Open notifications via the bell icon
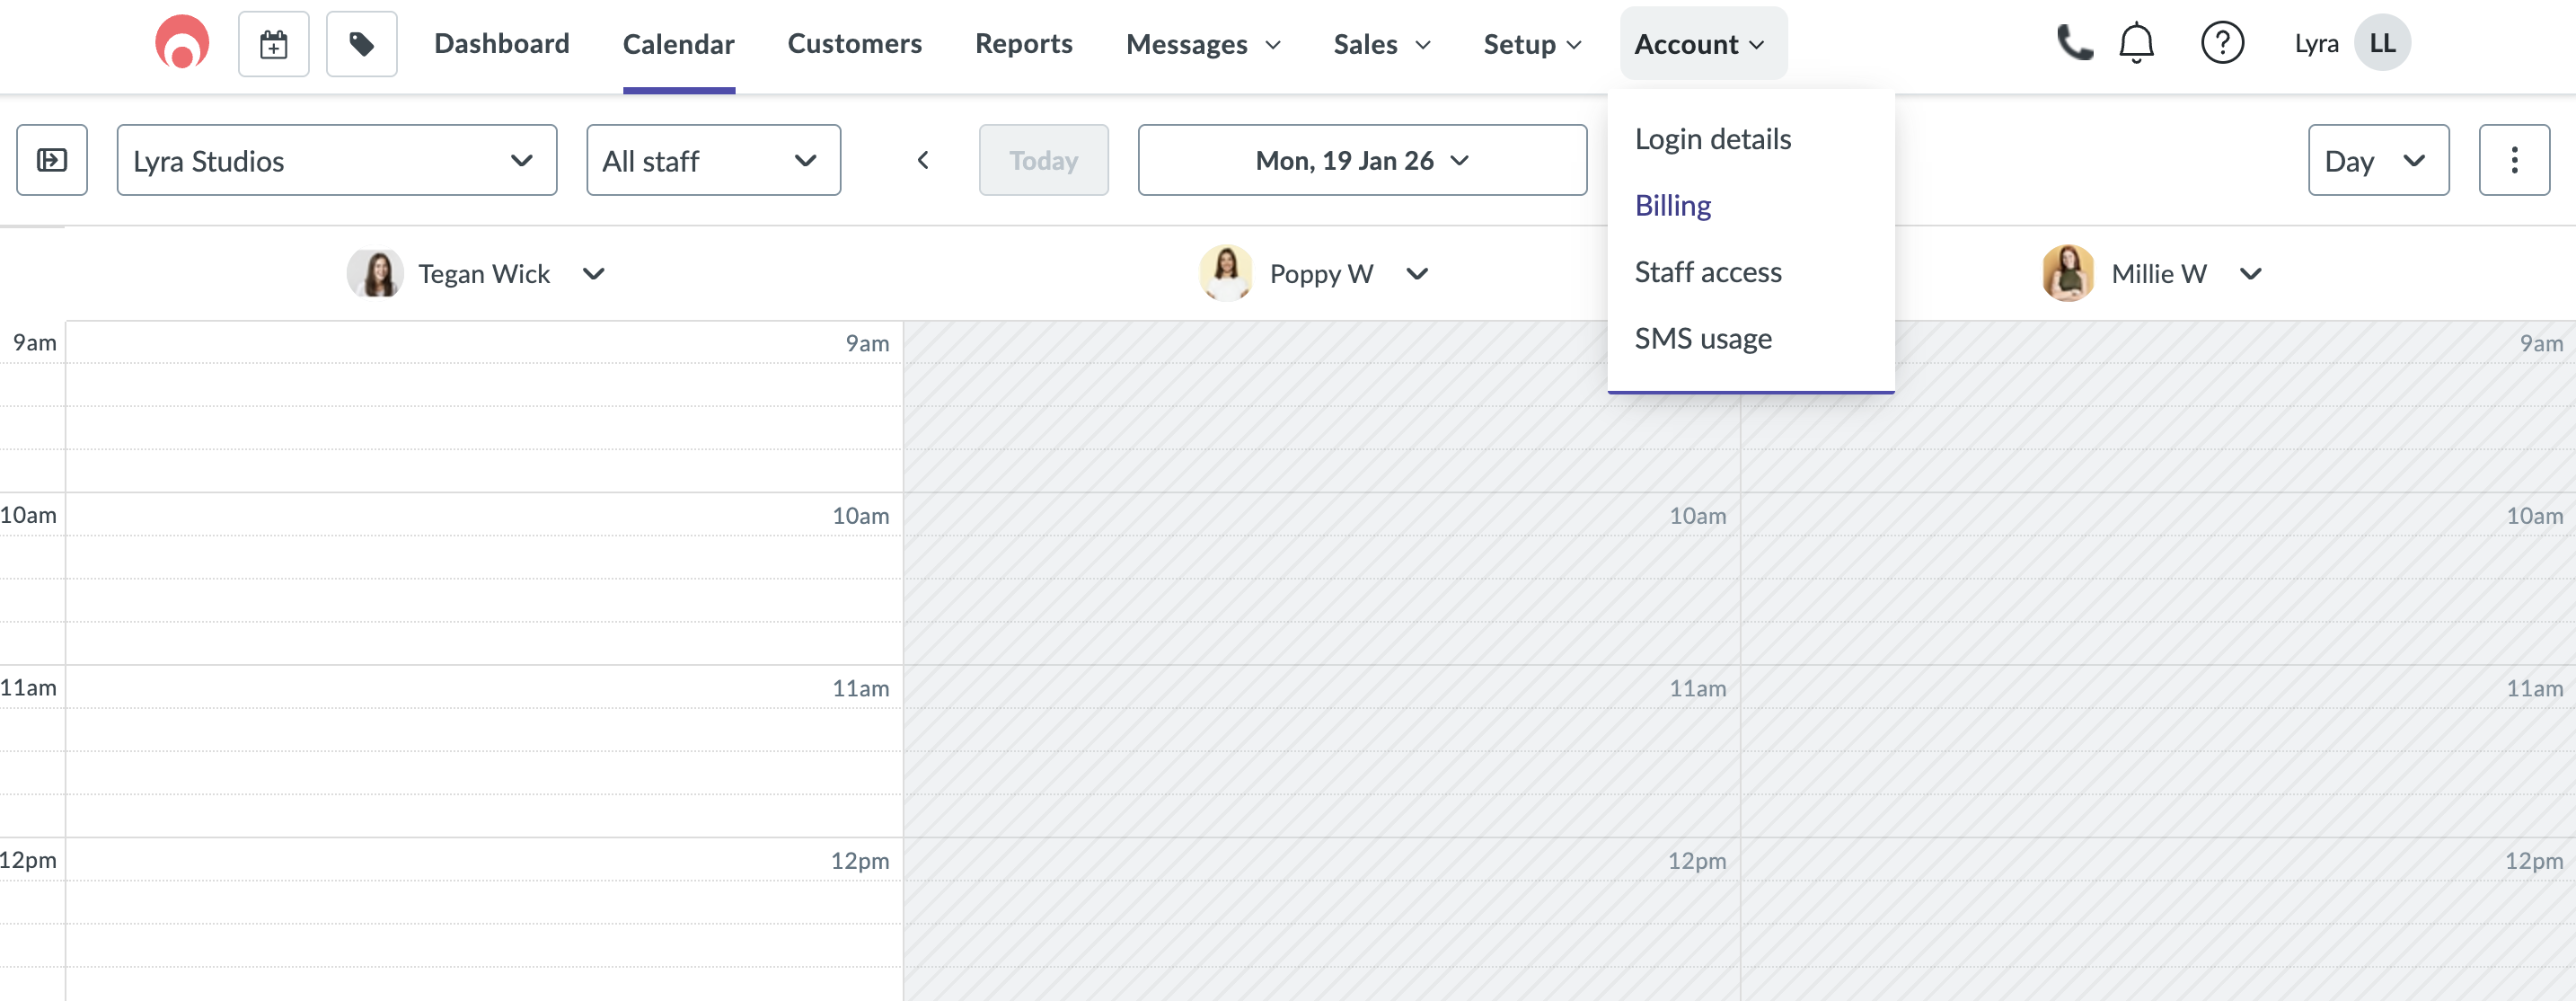Image resolution: width=2576 pixels, height=1001 pixels. point(2135,43)
